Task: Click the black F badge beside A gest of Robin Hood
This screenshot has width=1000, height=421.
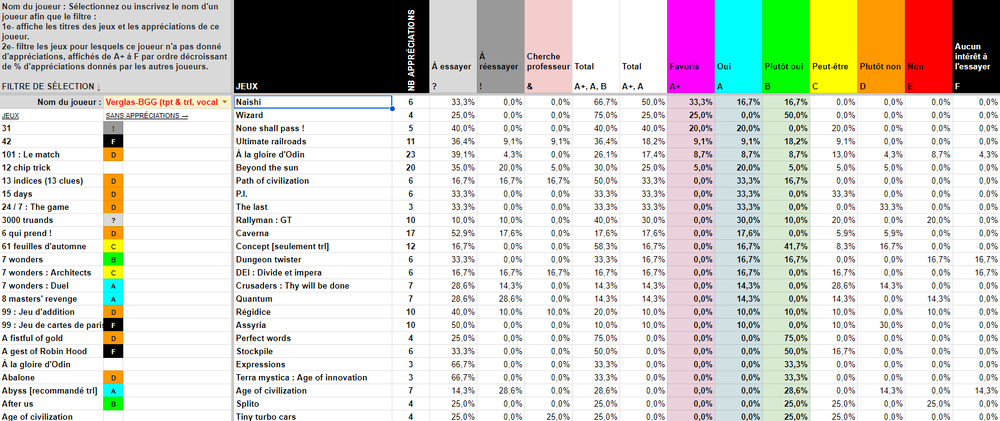Action: 116,350
